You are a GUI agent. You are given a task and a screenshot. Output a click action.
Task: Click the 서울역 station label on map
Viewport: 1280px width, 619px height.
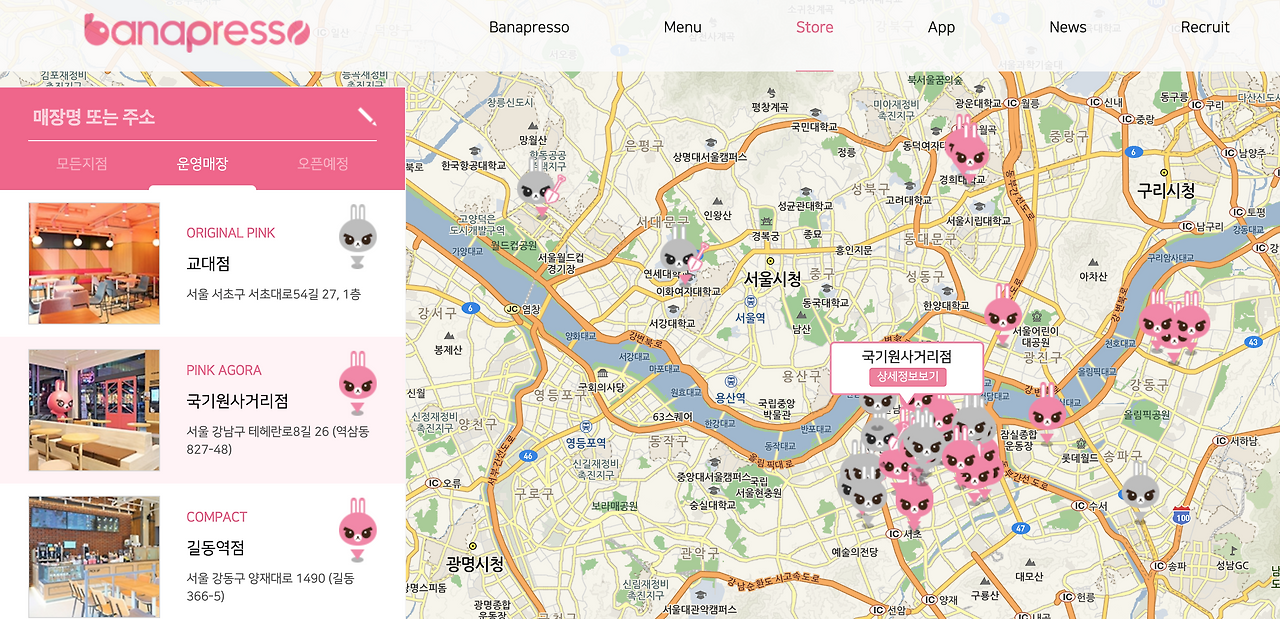750,317
